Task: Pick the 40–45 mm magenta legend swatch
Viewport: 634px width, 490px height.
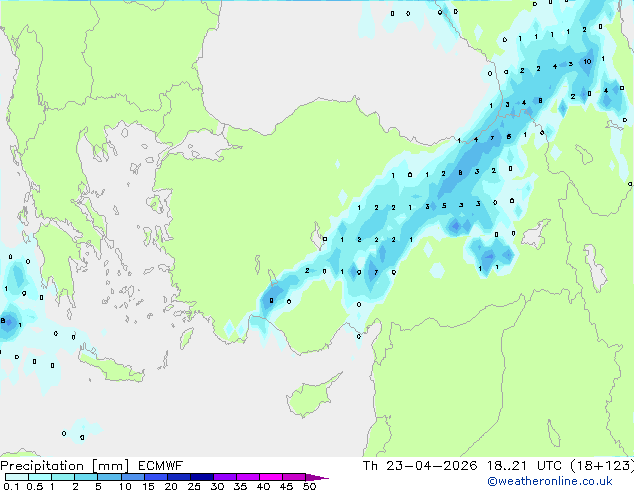Action: coord(271,477)
